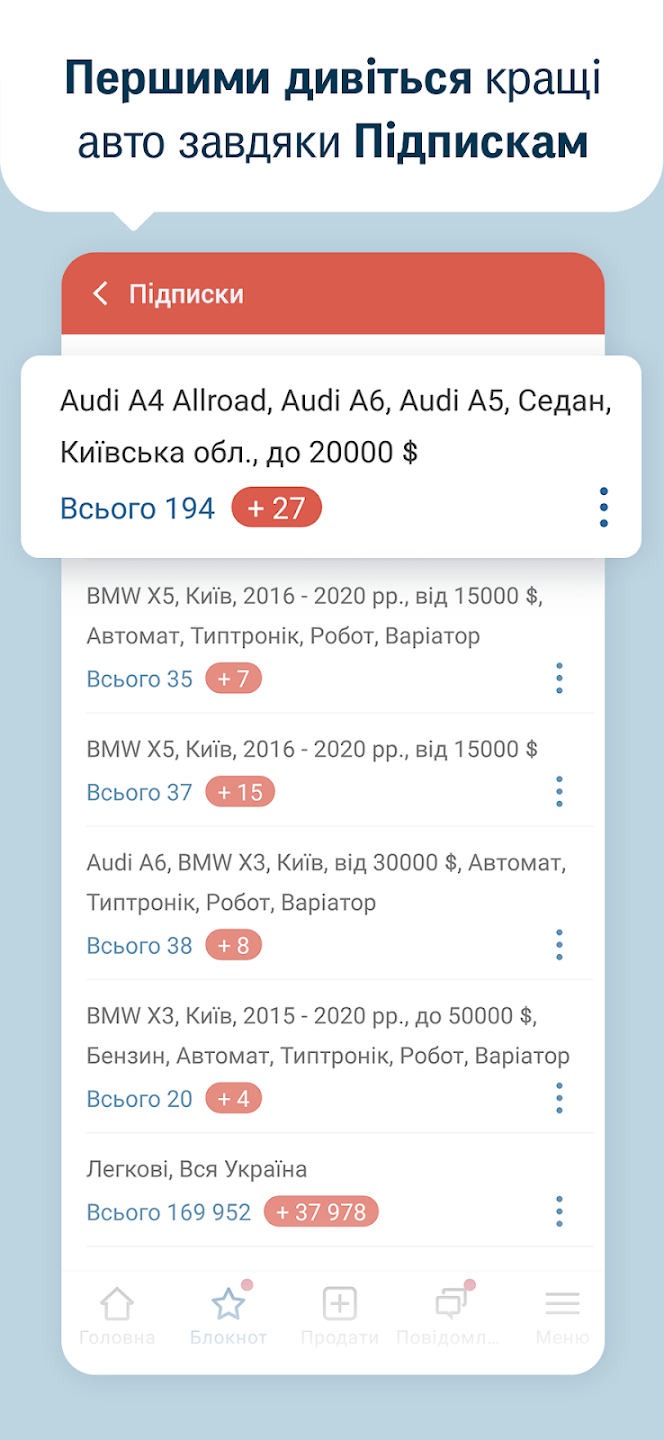This screenshot has width=664, height=1440.
Task: Open the three-dot menu beside Всього 35
Action: [559, 679]
